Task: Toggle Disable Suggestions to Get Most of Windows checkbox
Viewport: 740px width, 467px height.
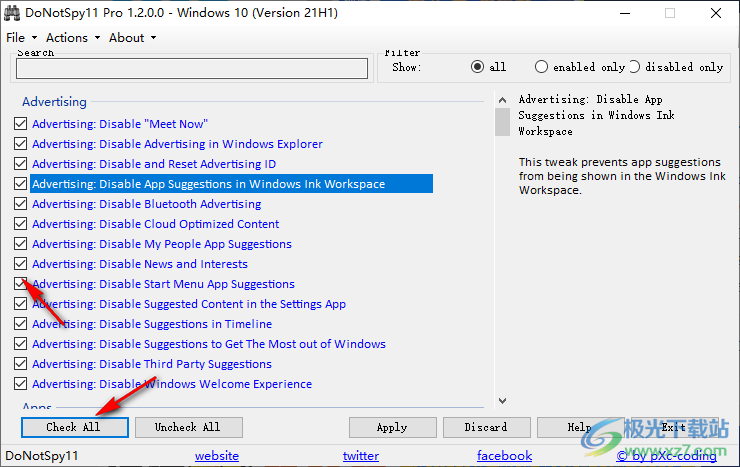Action: 20,344
